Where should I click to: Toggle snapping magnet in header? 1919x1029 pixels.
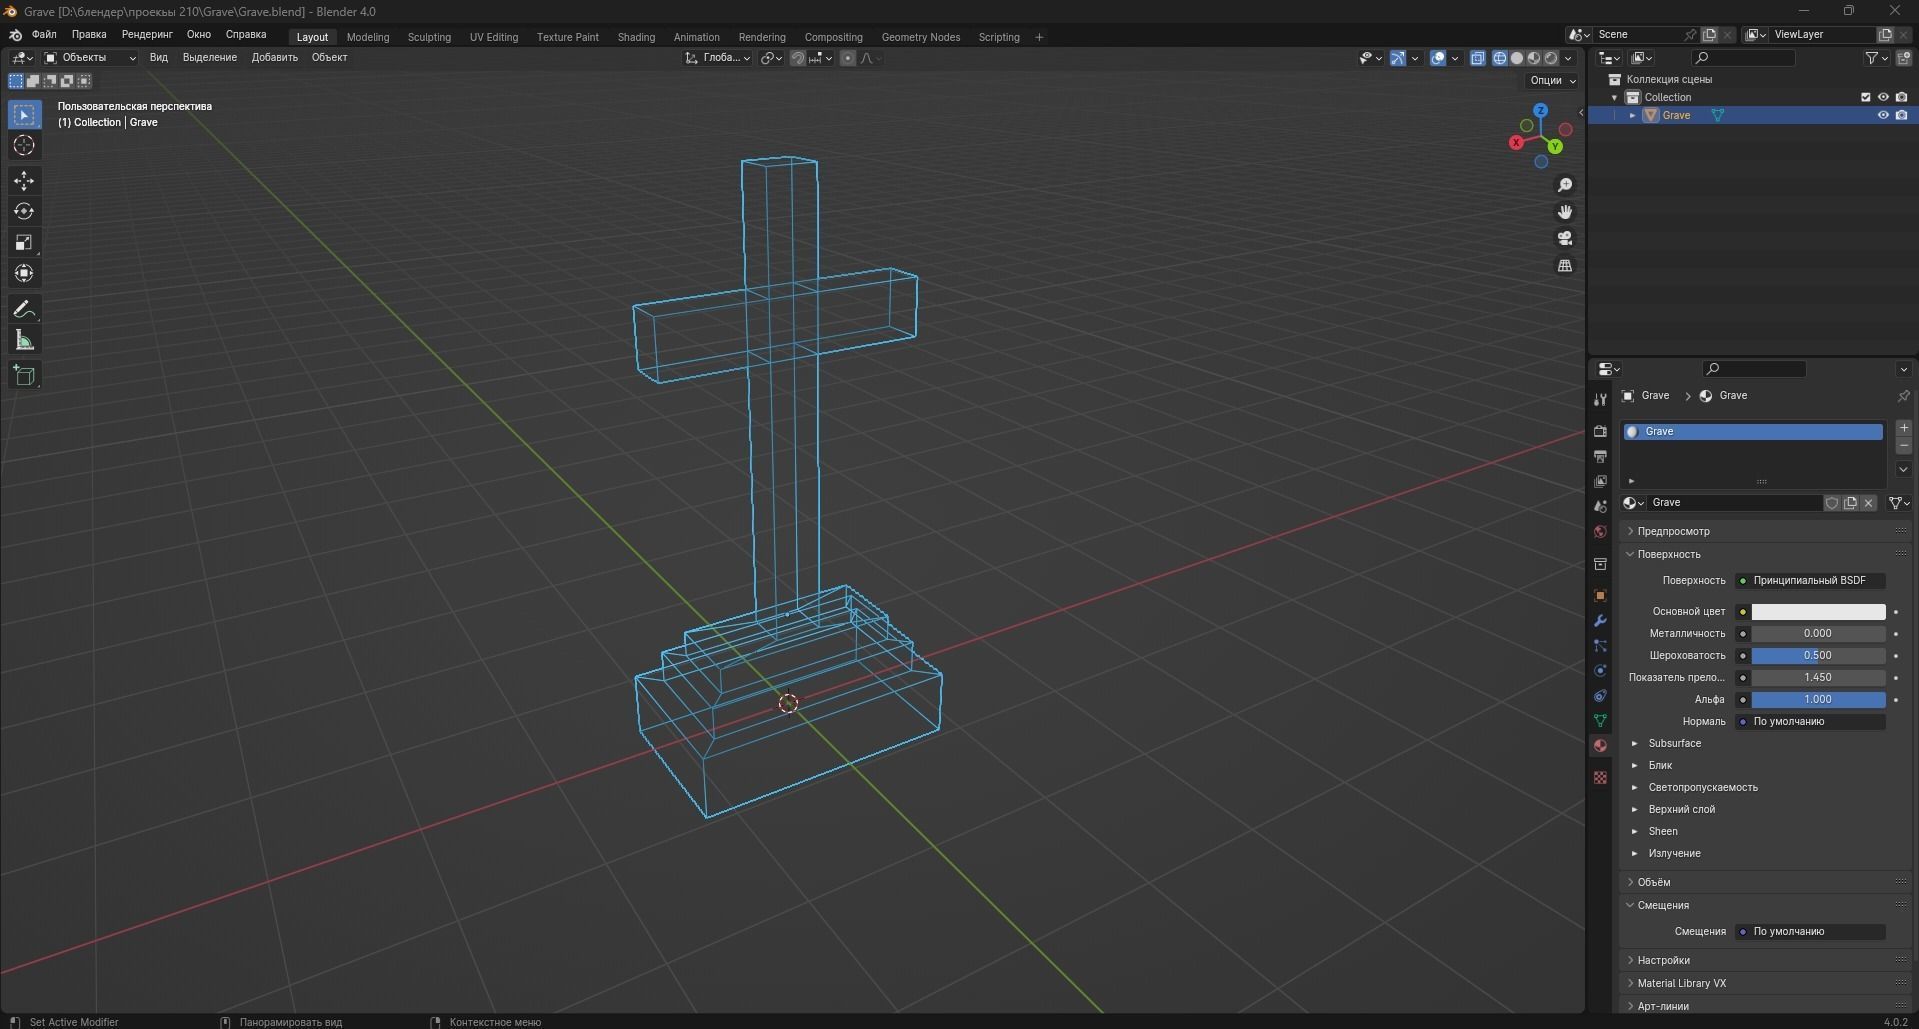point(798,58)
